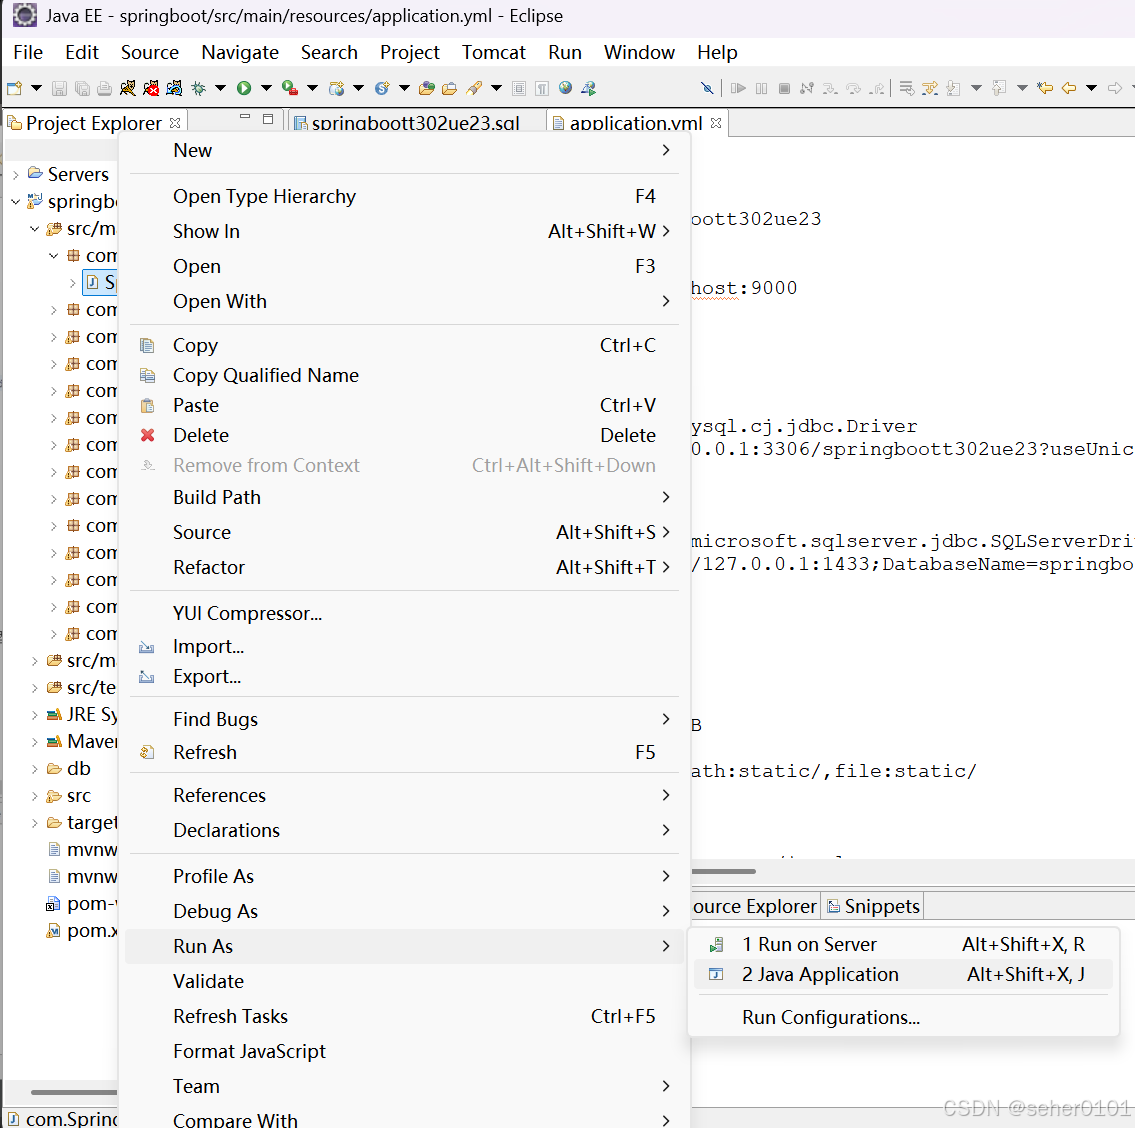The image size is (1135, 1128).
Task: Toggle Skip All Breakpoints icon
Action: 709,89
